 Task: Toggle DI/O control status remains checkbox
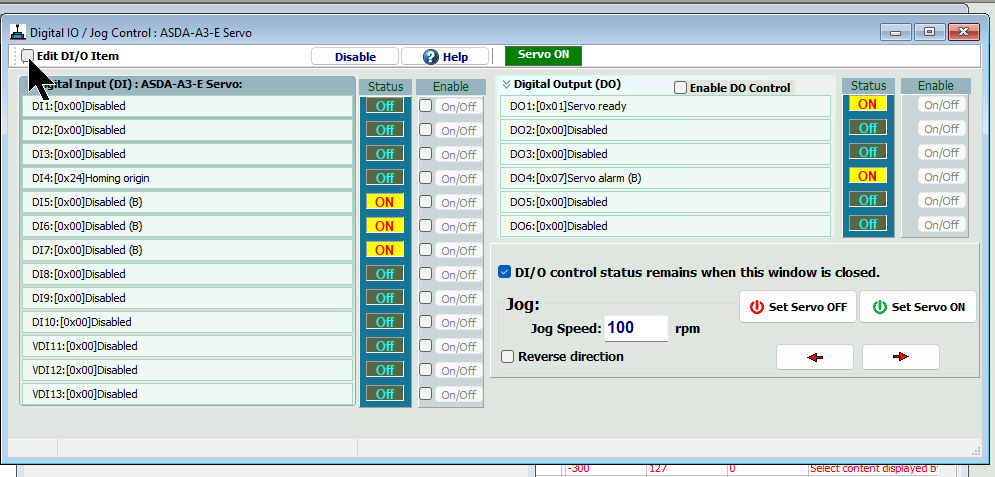pos(504,272)
